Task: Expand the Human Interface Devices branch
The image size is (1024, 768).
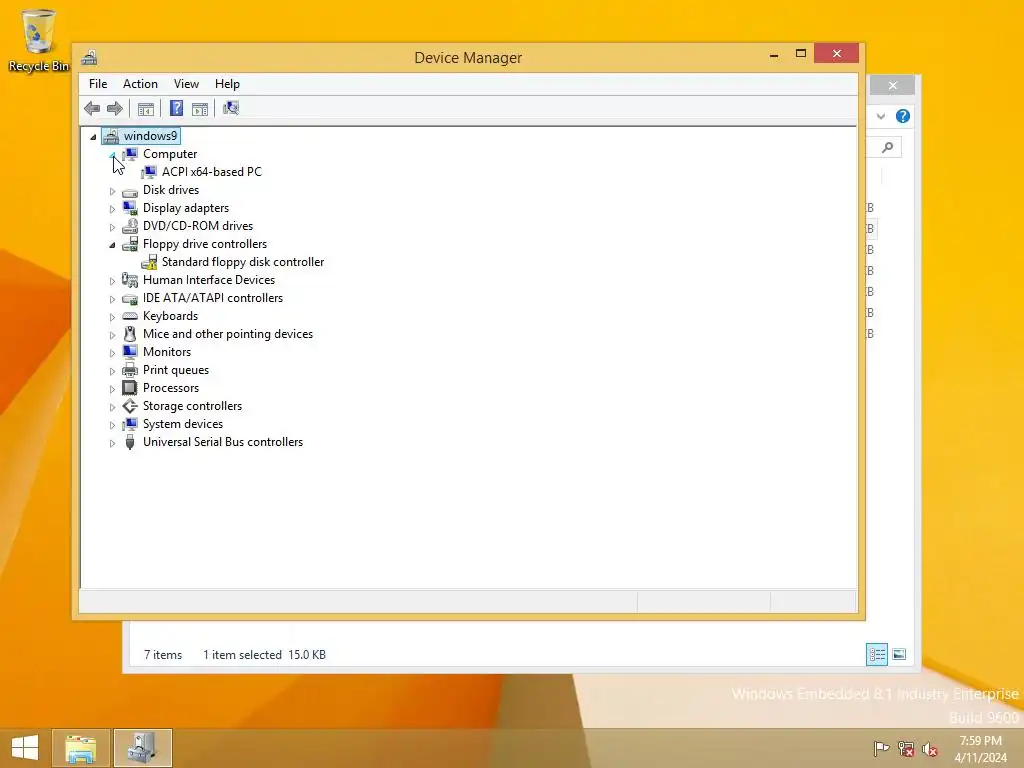Action: 112,281
